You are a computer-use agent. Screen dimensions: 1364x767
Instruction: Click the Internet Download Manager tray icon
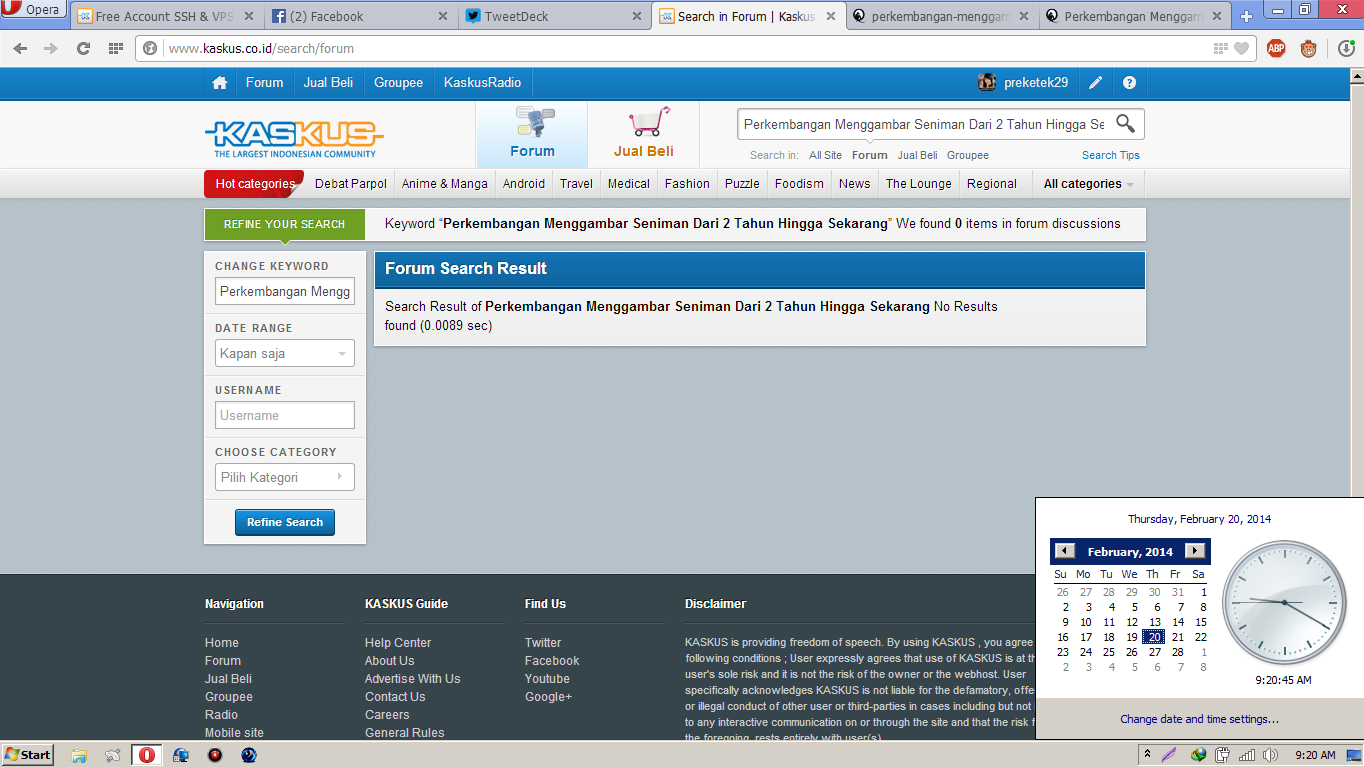coord(1198,755)
